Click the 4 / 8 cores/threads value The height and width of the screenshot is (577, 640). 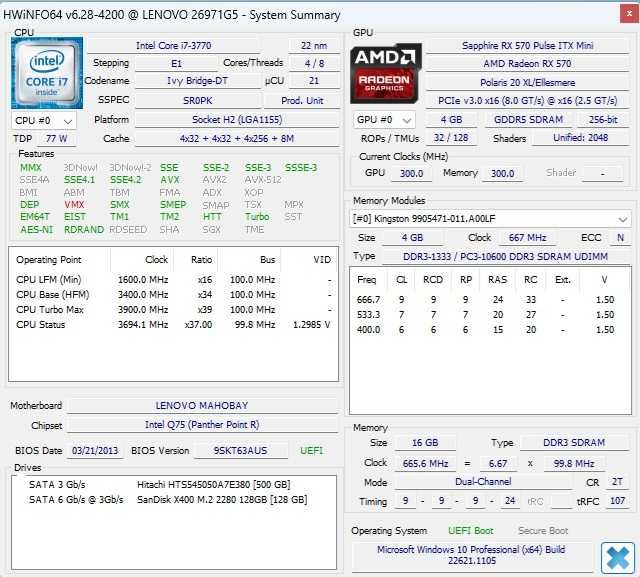pos(314,63)
